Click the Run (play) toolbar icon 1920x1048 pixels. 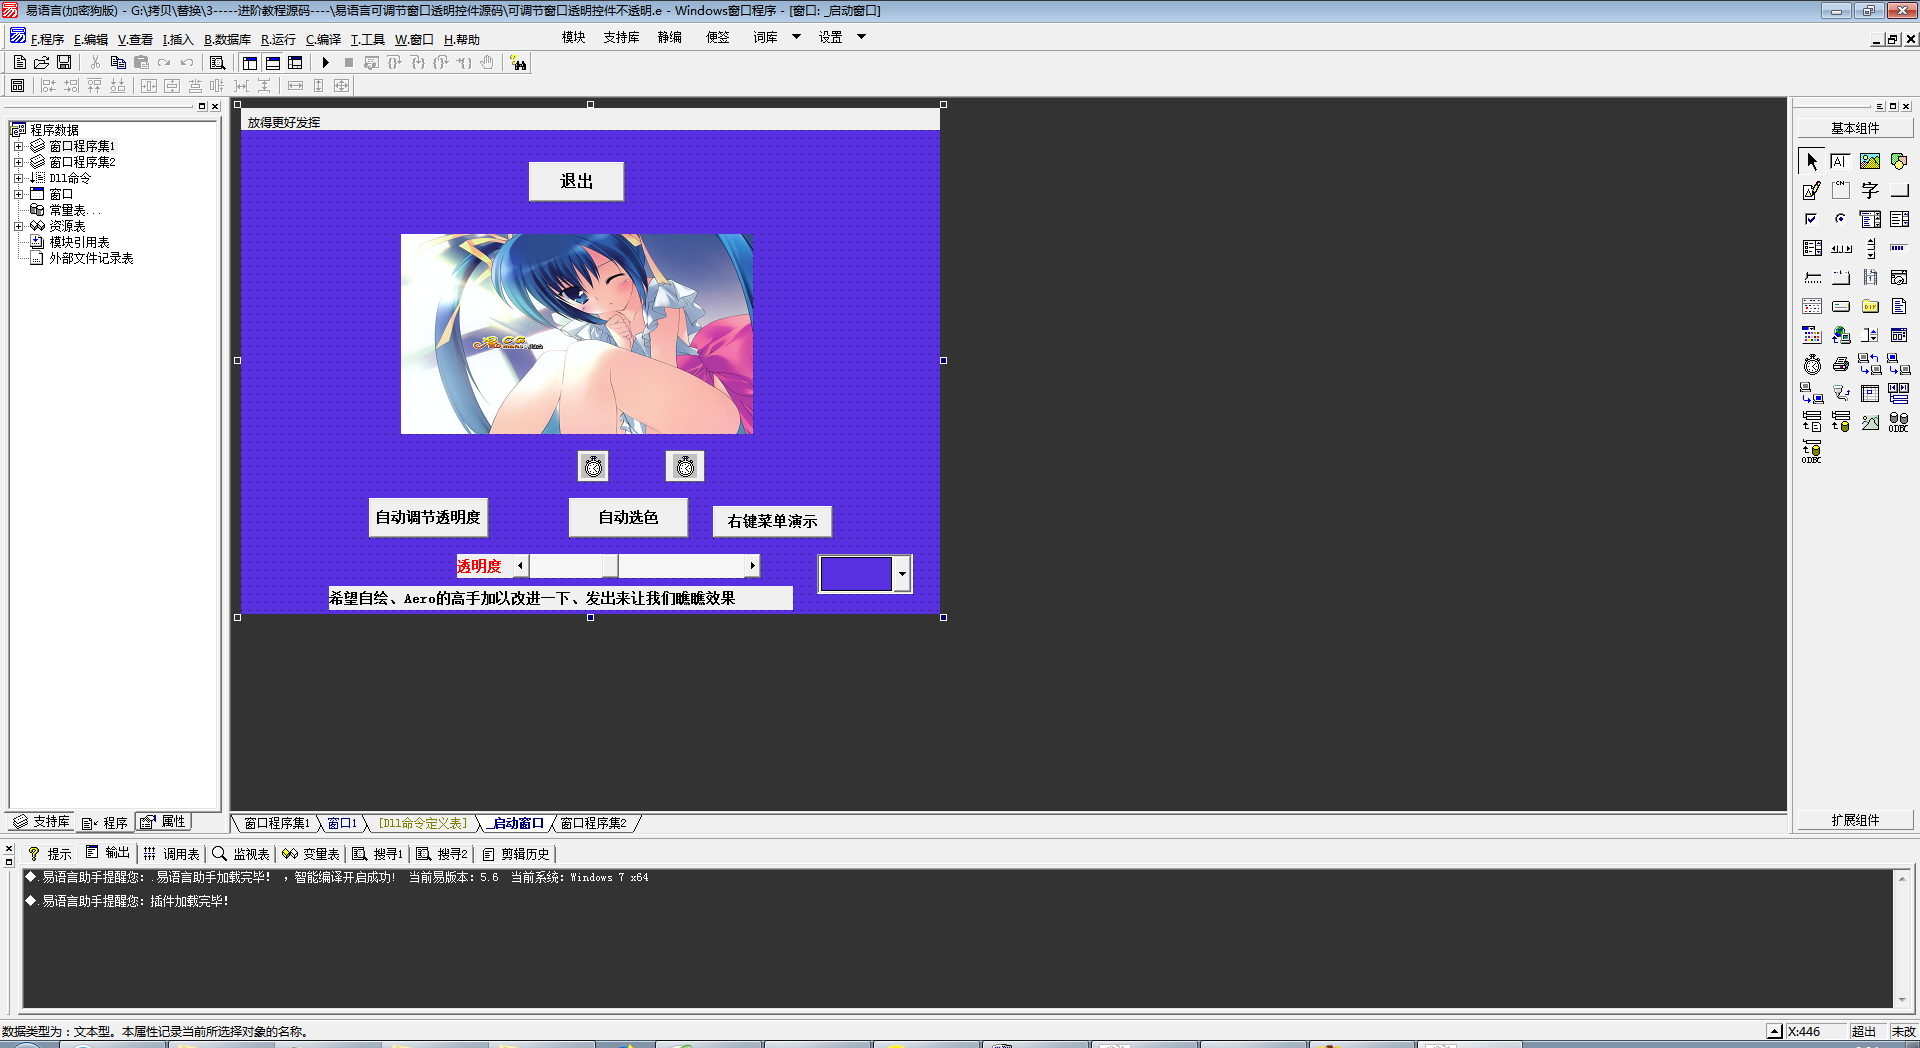(x=325, y=62)
